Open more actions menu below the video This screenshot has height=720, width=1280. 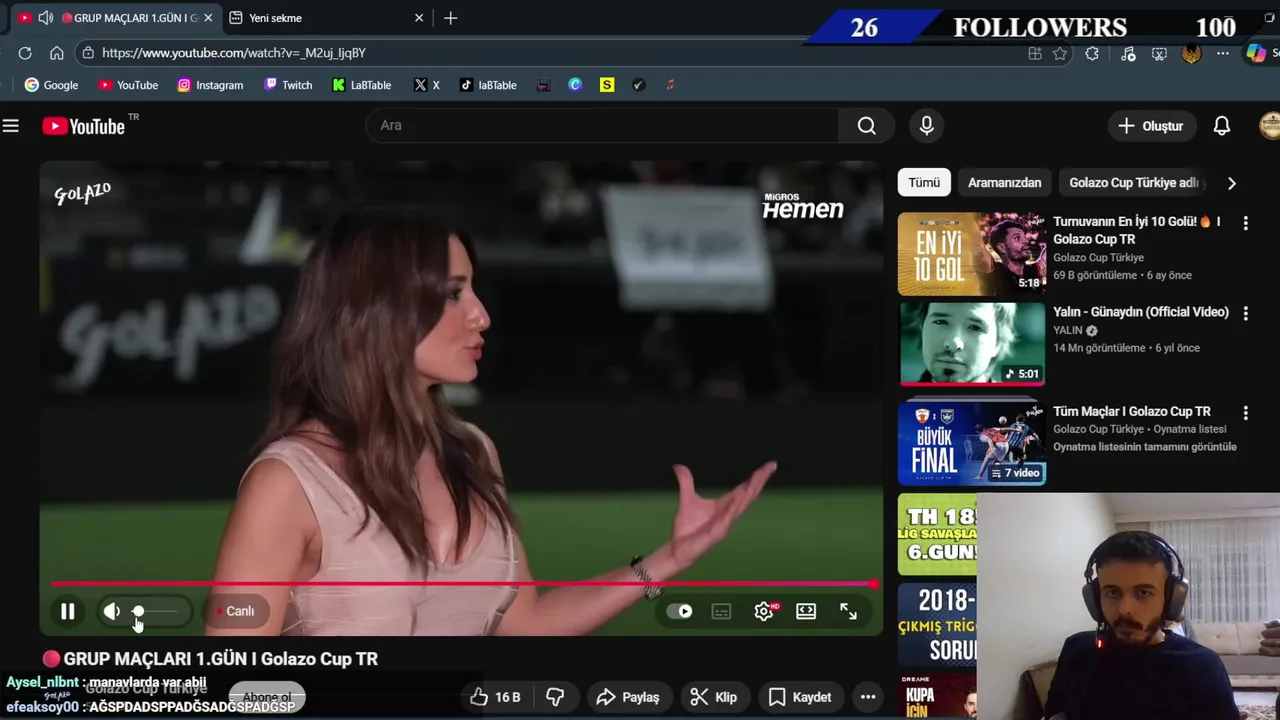click(868, 697)
